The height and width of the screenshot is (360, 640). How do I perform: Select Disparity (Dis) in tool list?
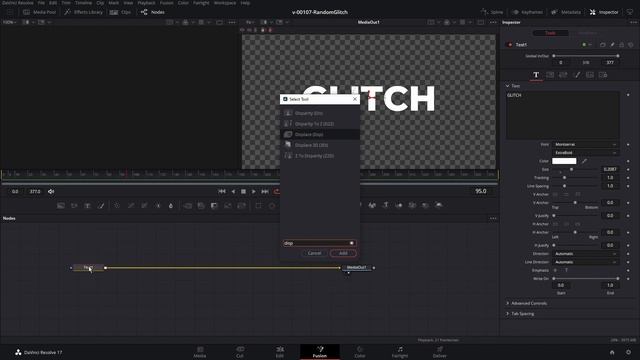(x=320, y=113)
